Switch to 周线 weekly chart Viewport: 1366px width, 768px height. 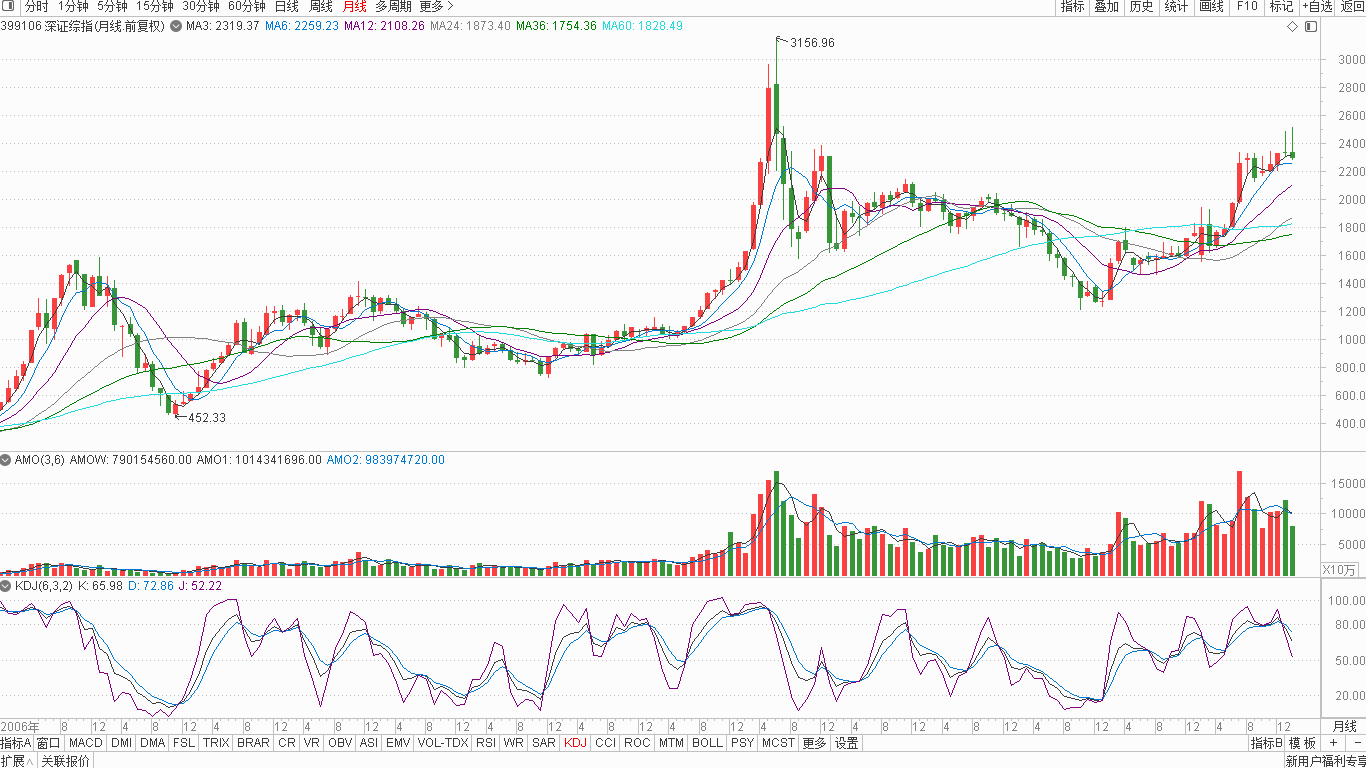pyautogui.click(x=321, y=6)
